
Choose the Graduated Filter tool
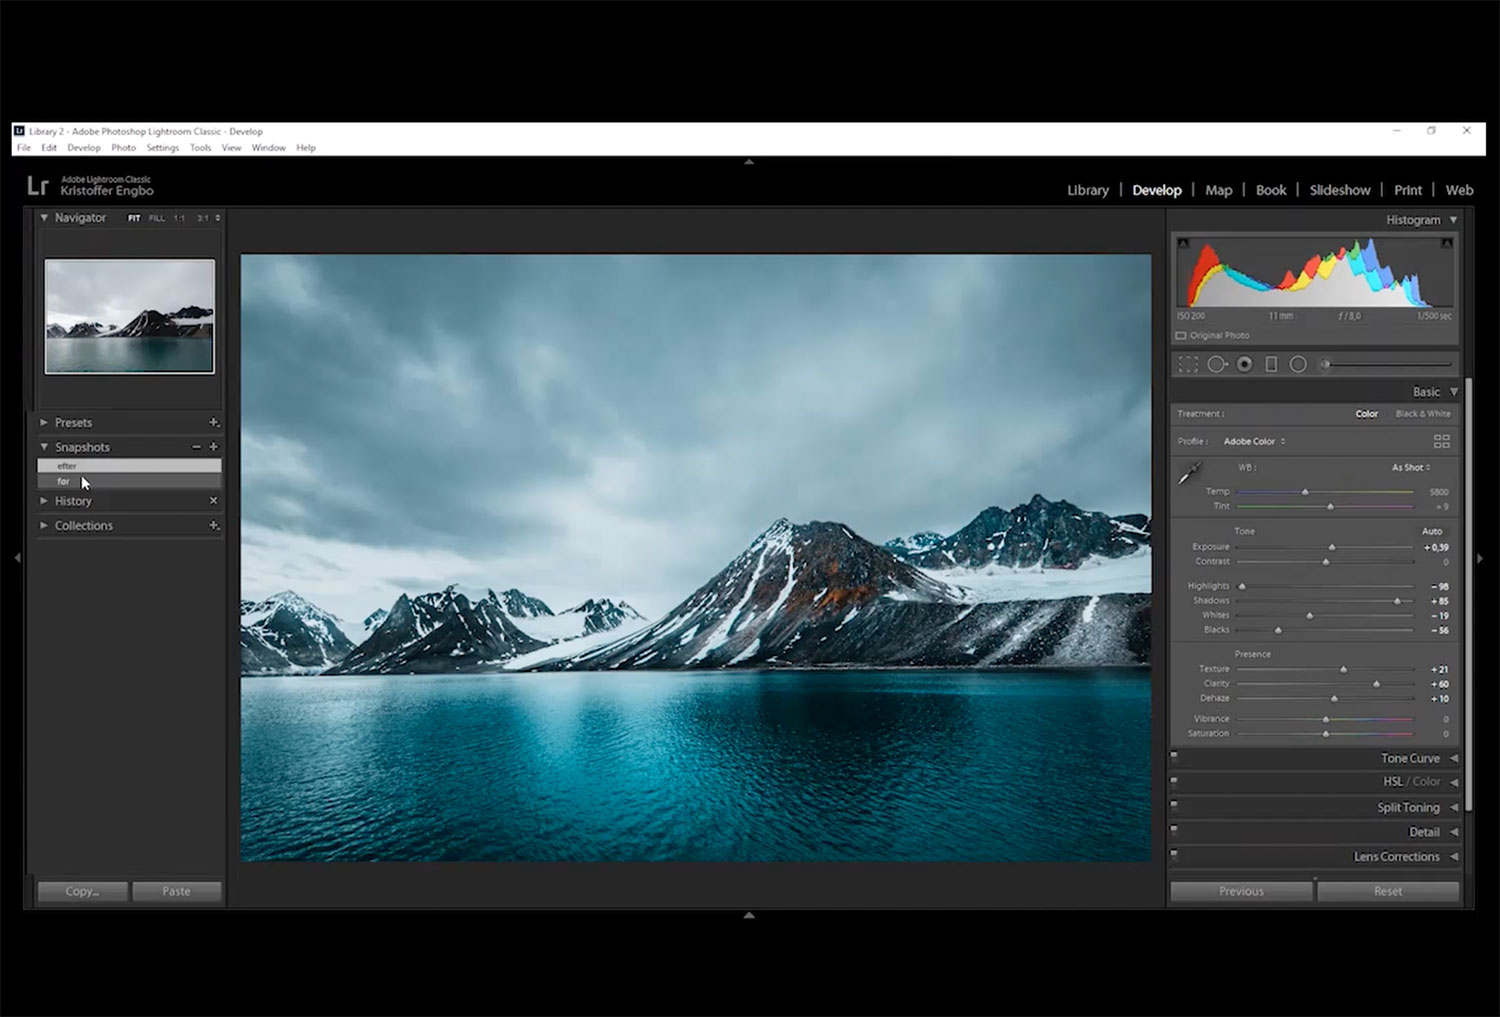click(1271, 365)
